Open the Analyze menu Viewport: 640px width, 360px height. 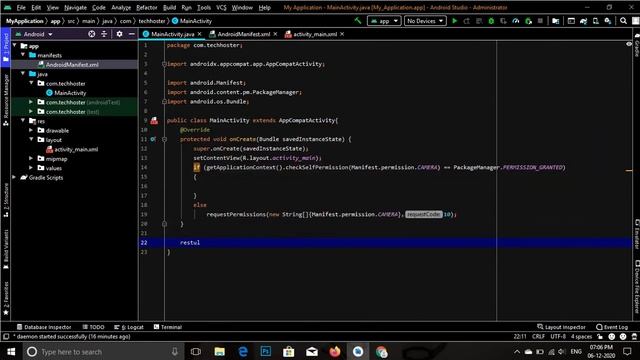click(x=121, y=7)
